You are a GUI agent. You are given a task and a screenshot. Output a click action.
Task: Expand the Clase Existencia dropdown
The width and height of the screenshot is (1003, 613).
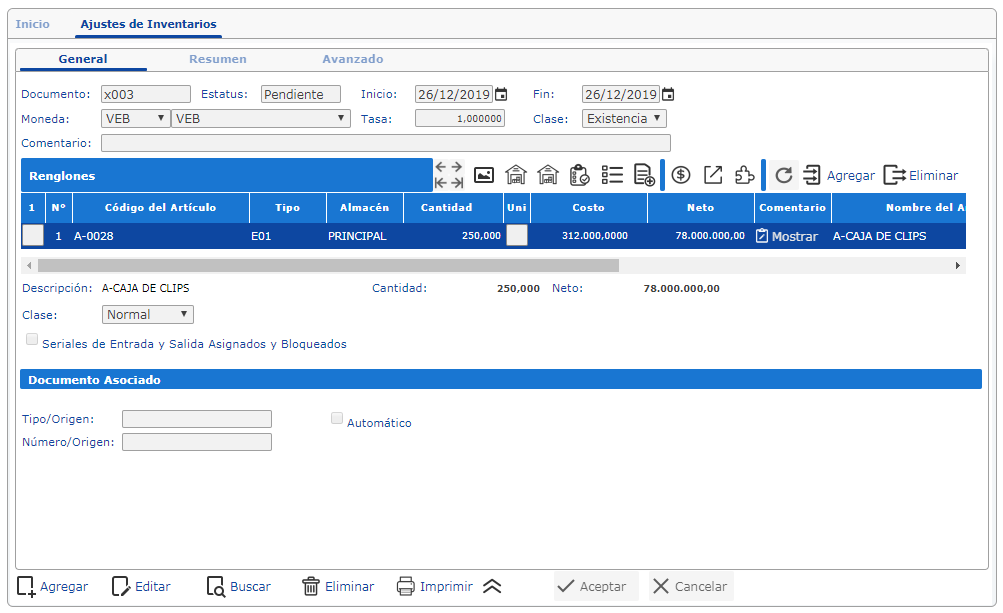point(624,118)
